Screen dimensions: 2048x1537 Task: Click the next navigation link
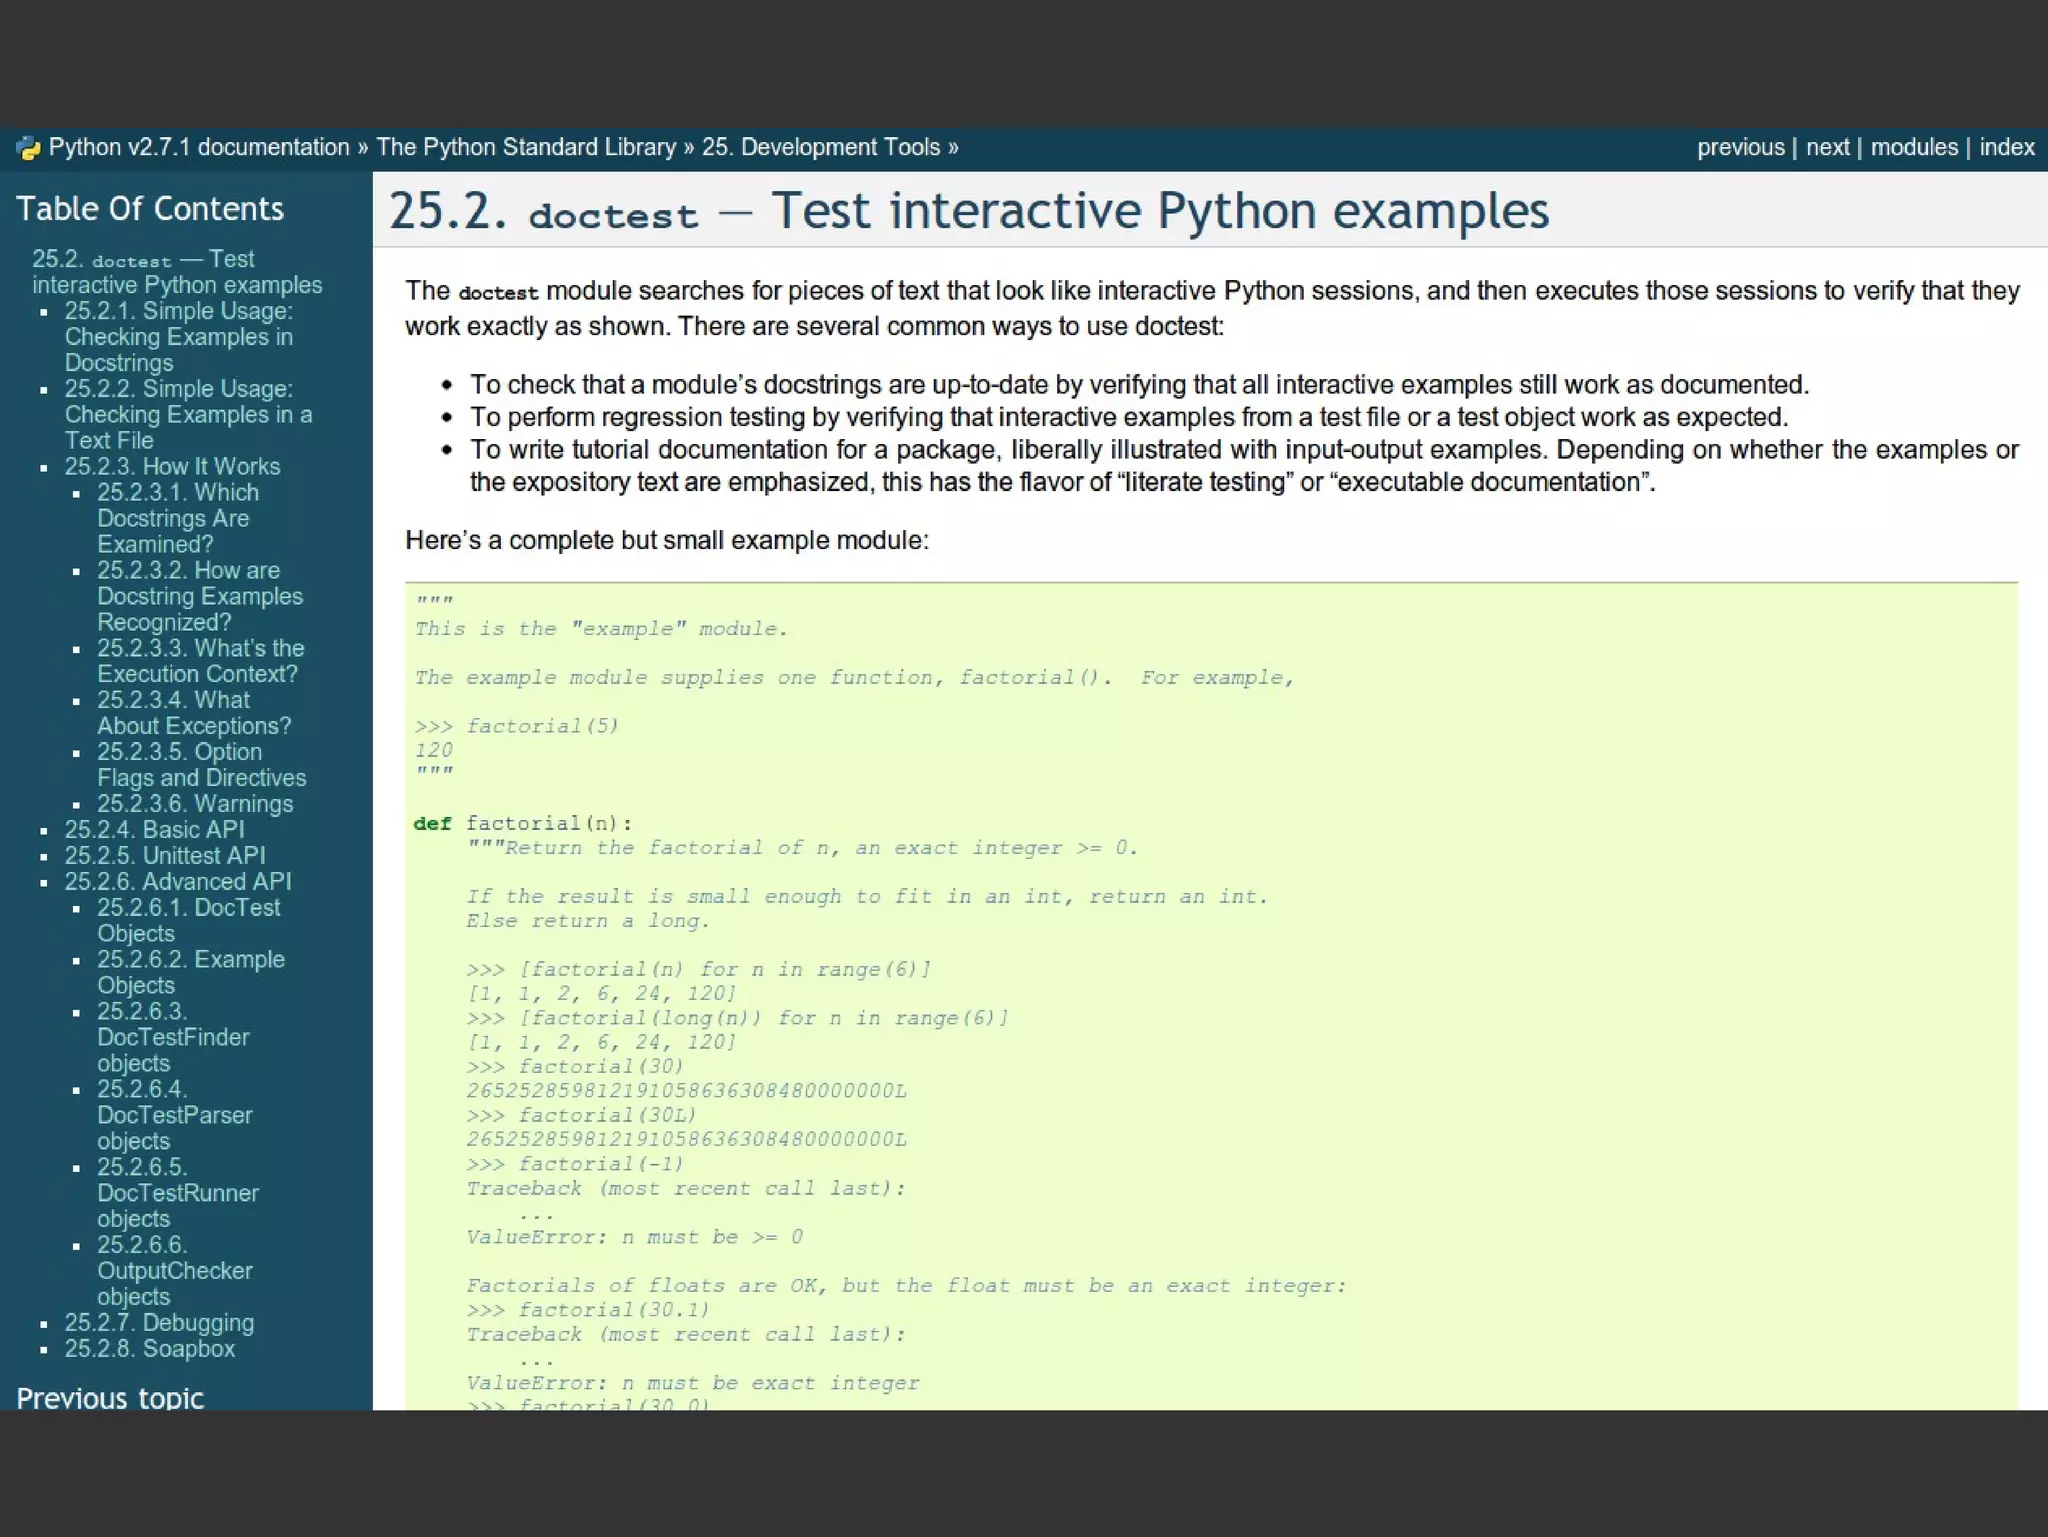pos(1827,148)
